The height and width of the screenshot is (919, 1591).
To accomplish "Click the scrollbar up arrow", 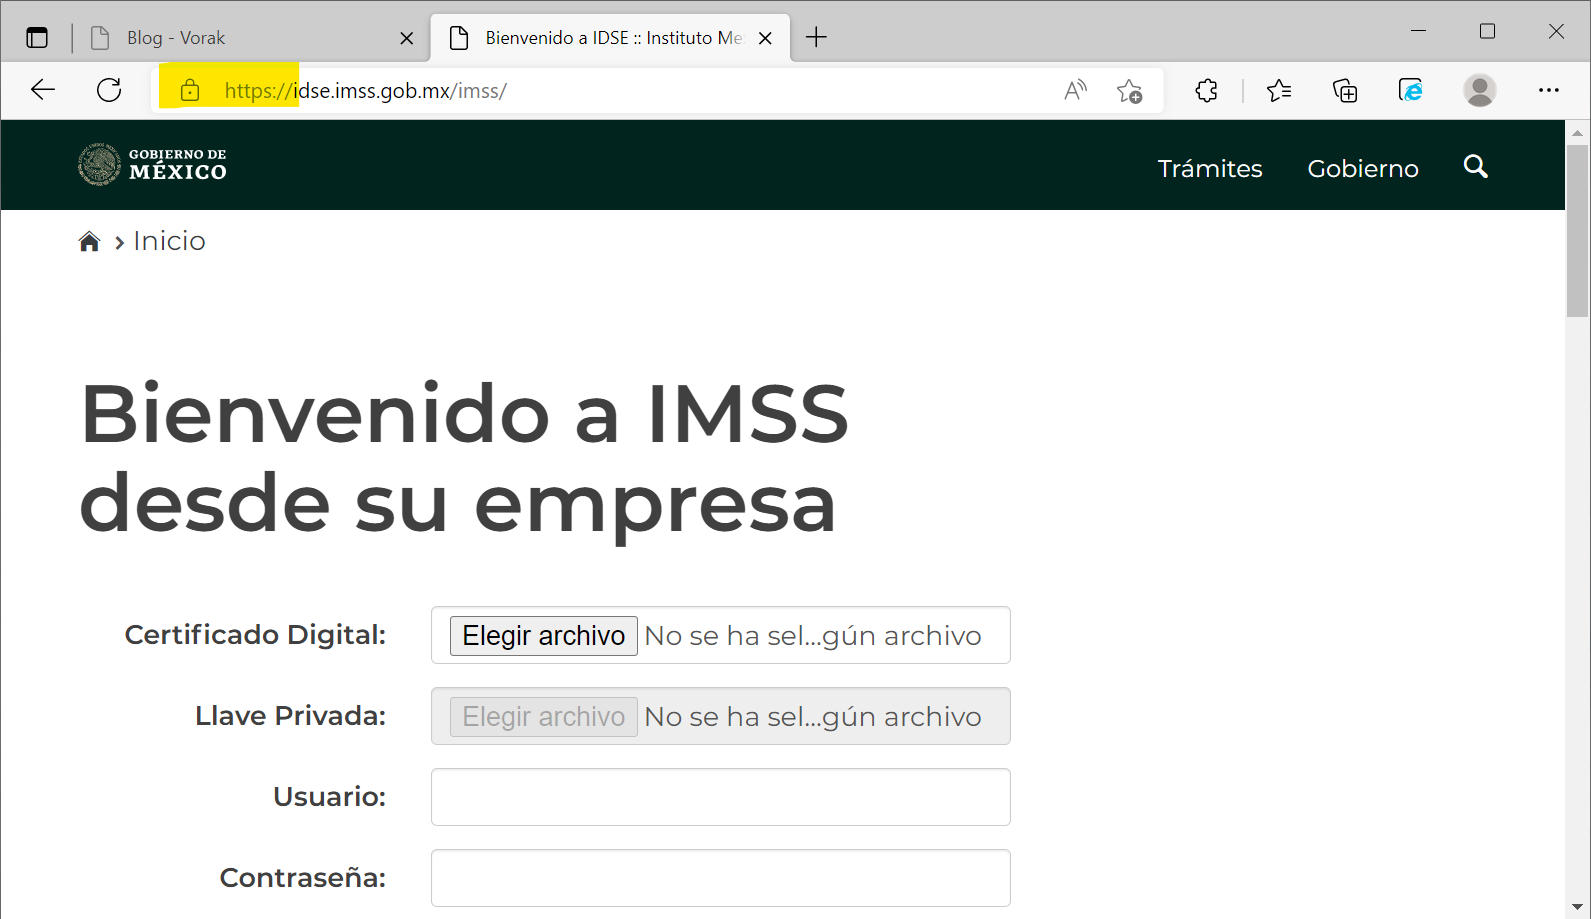I will tap(1577, 132).
